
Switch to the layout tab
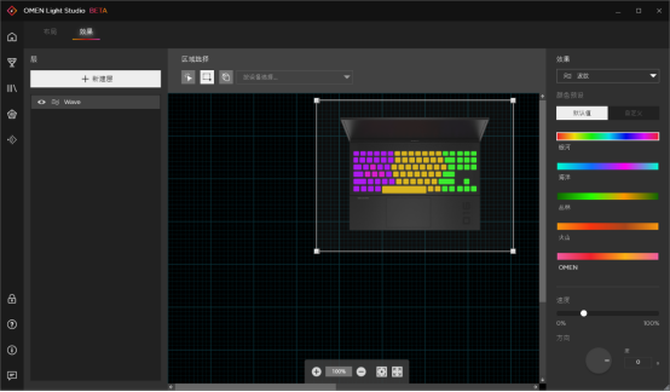(x=50, y=32)
